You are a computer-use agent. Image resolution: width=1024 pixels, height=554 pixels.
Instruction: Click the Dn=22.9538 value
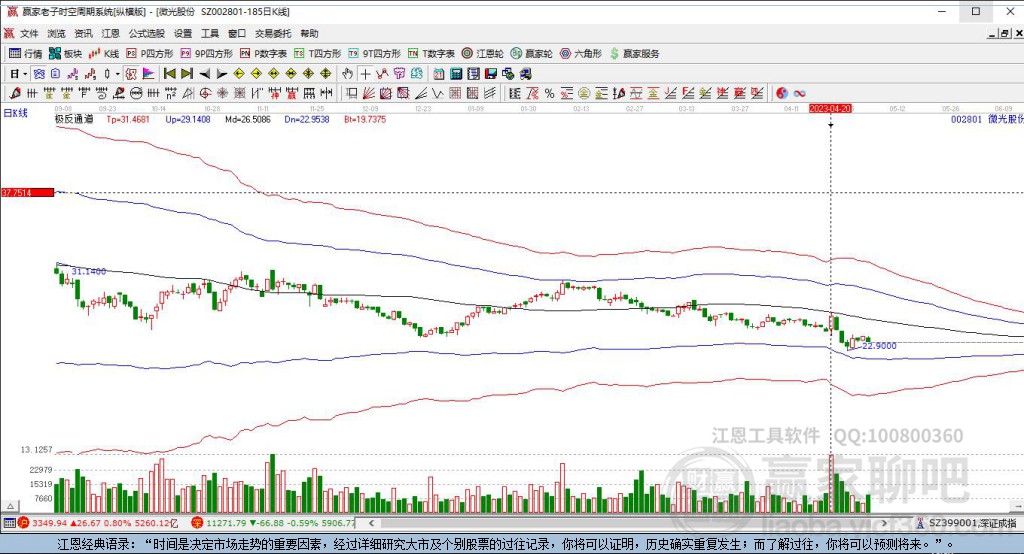pyautogui.click(x=307, y=120)
